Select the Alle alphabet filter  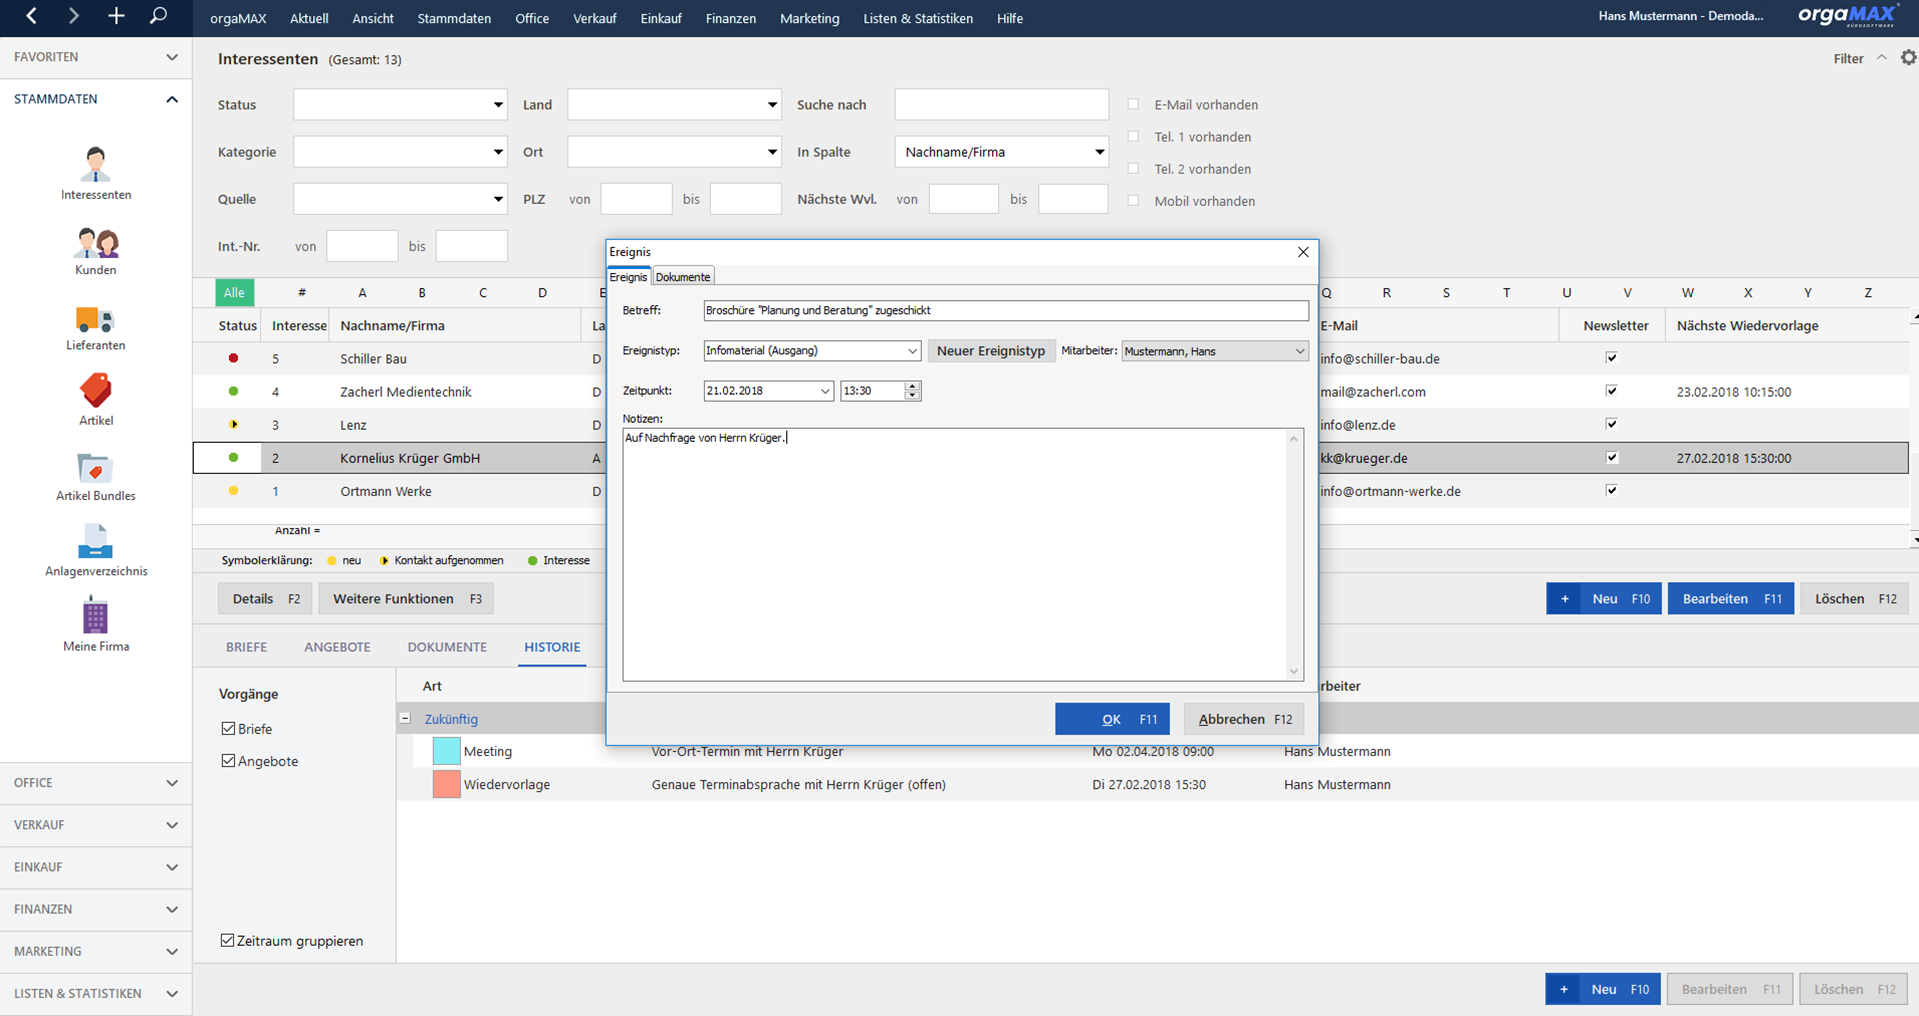[234, 293]
